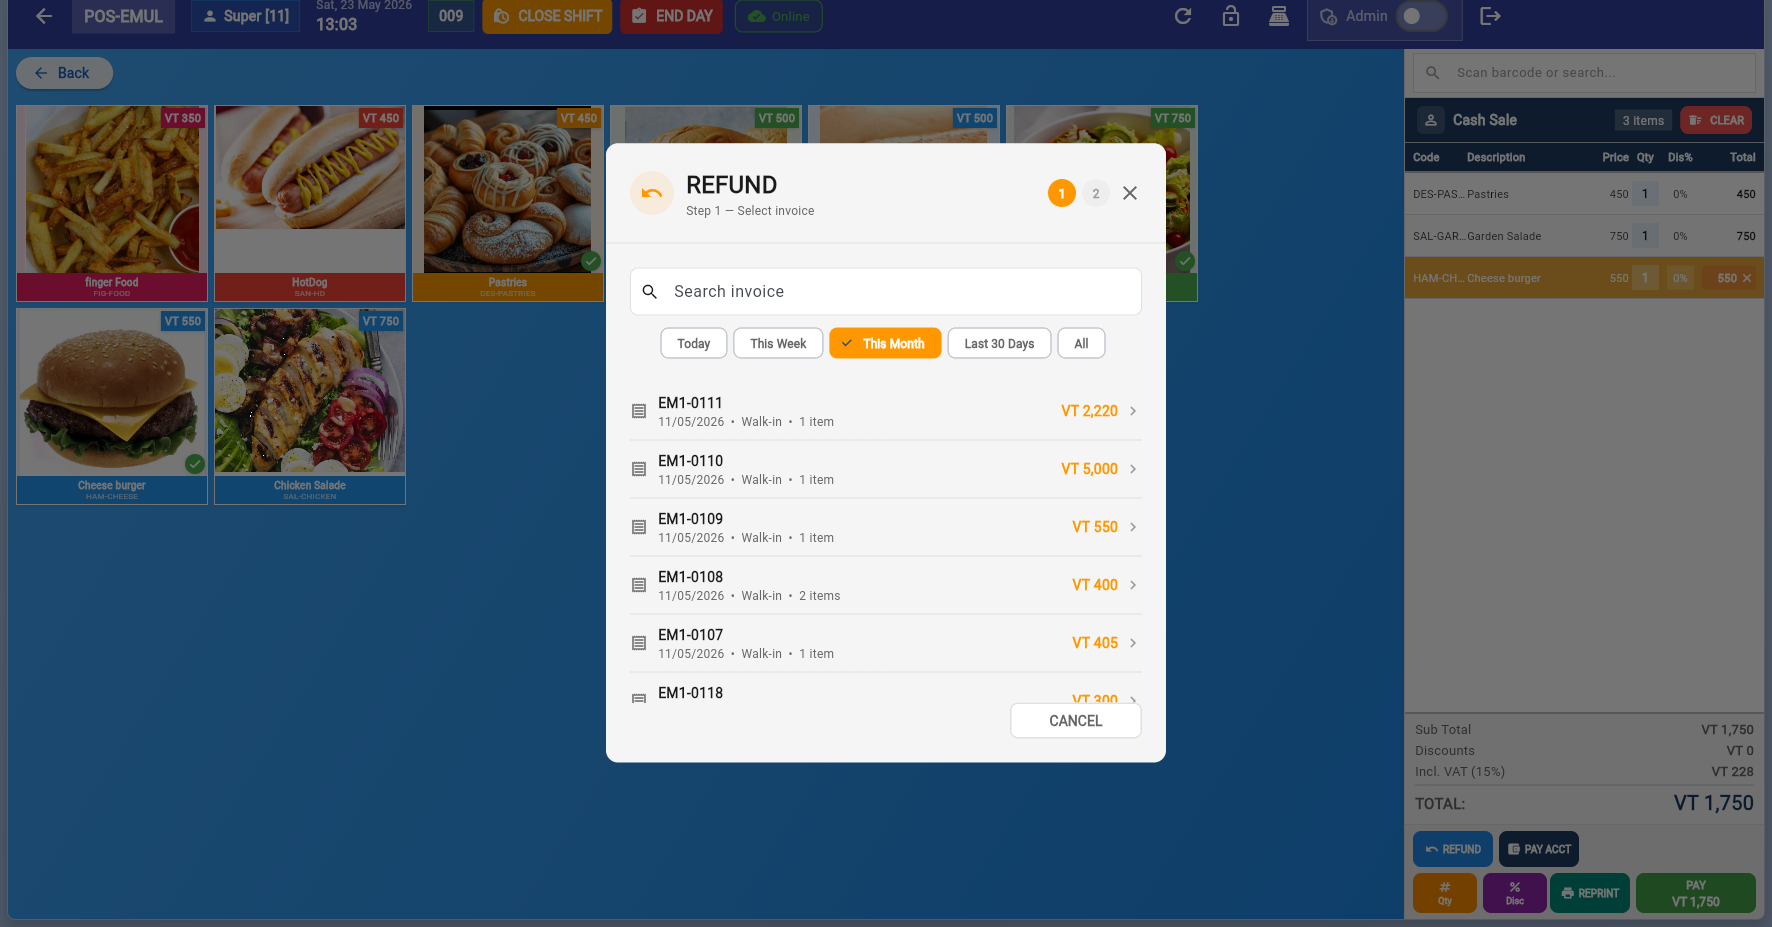Click the CLEAR cart button
The image size is (1772, 927).
click(1716, 120)
